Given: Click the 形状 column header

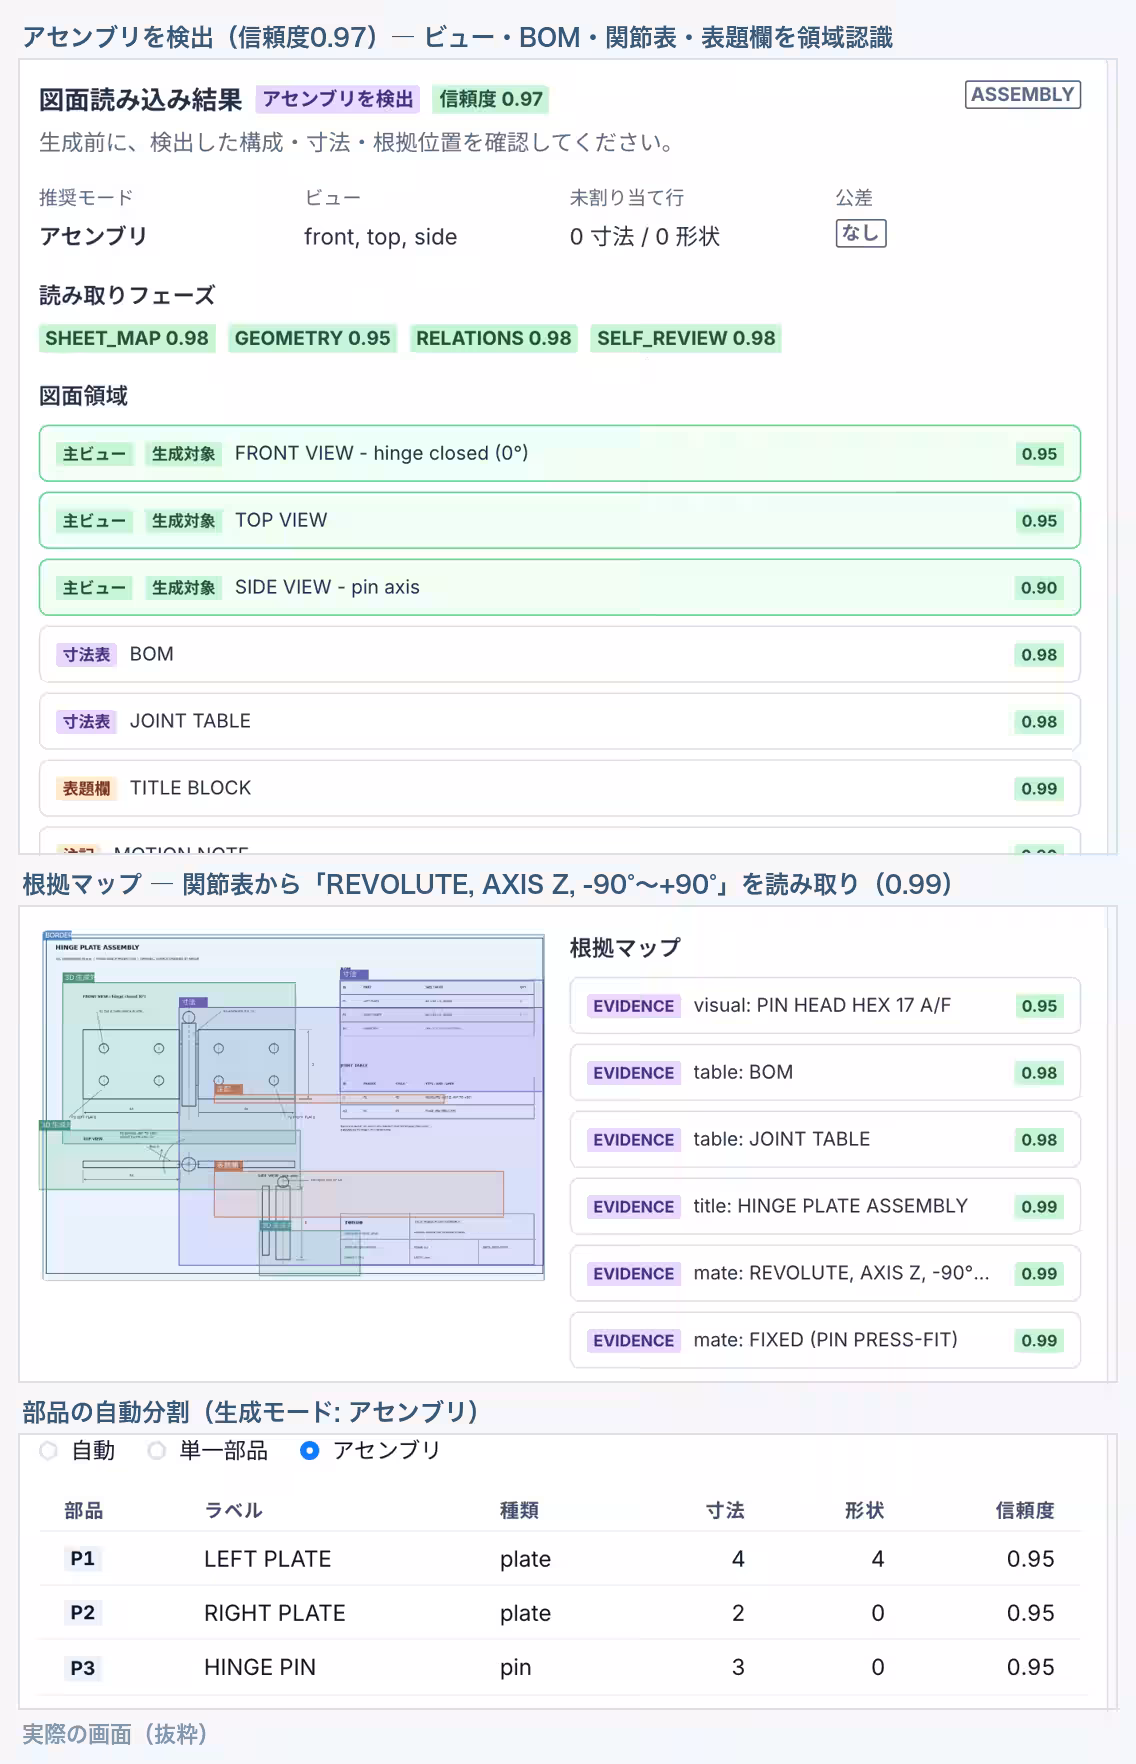Looking at the screenshot, I should [864, 1510].
